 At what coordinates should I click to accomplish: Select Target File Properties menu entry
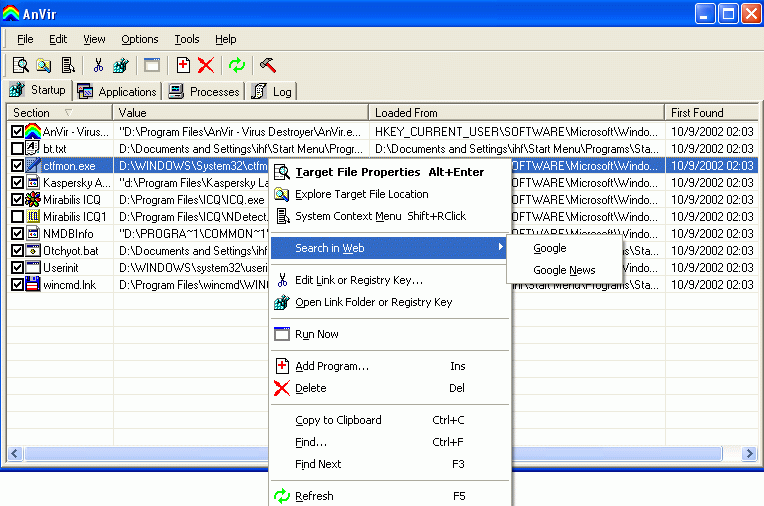(389, 172)
